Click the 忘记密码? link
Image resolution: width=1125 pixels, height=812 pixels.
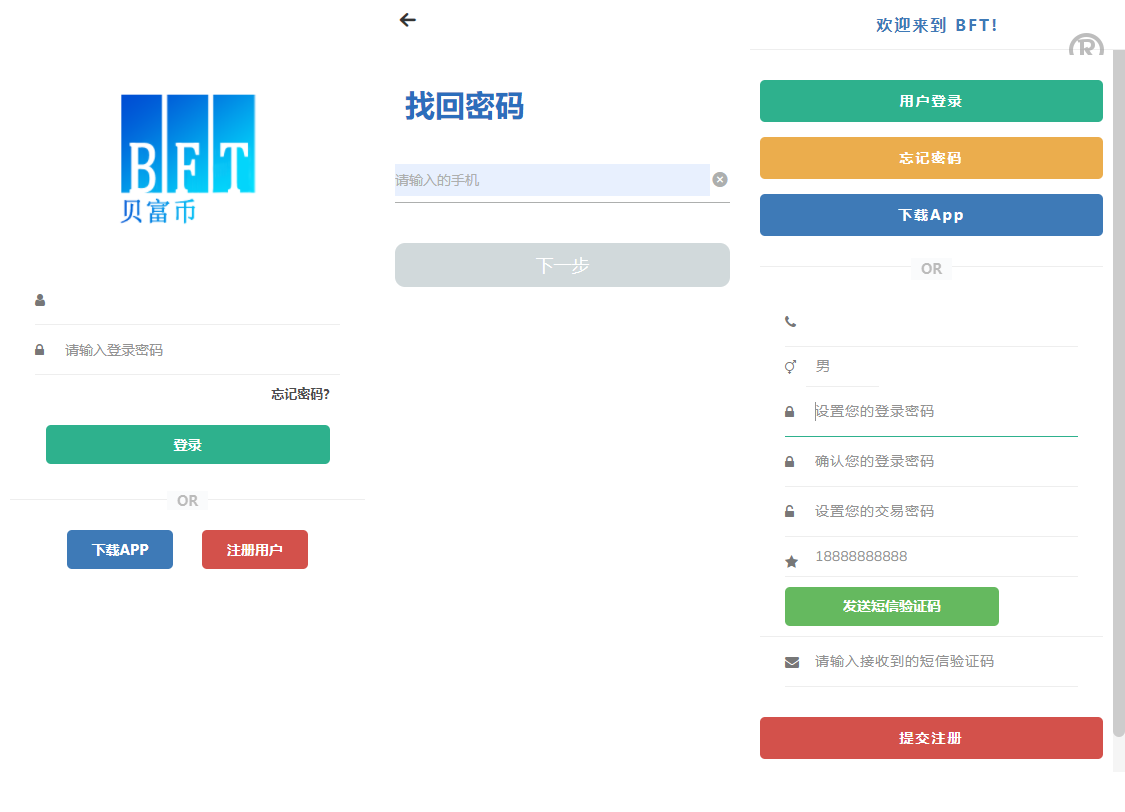tap(300, 394)
